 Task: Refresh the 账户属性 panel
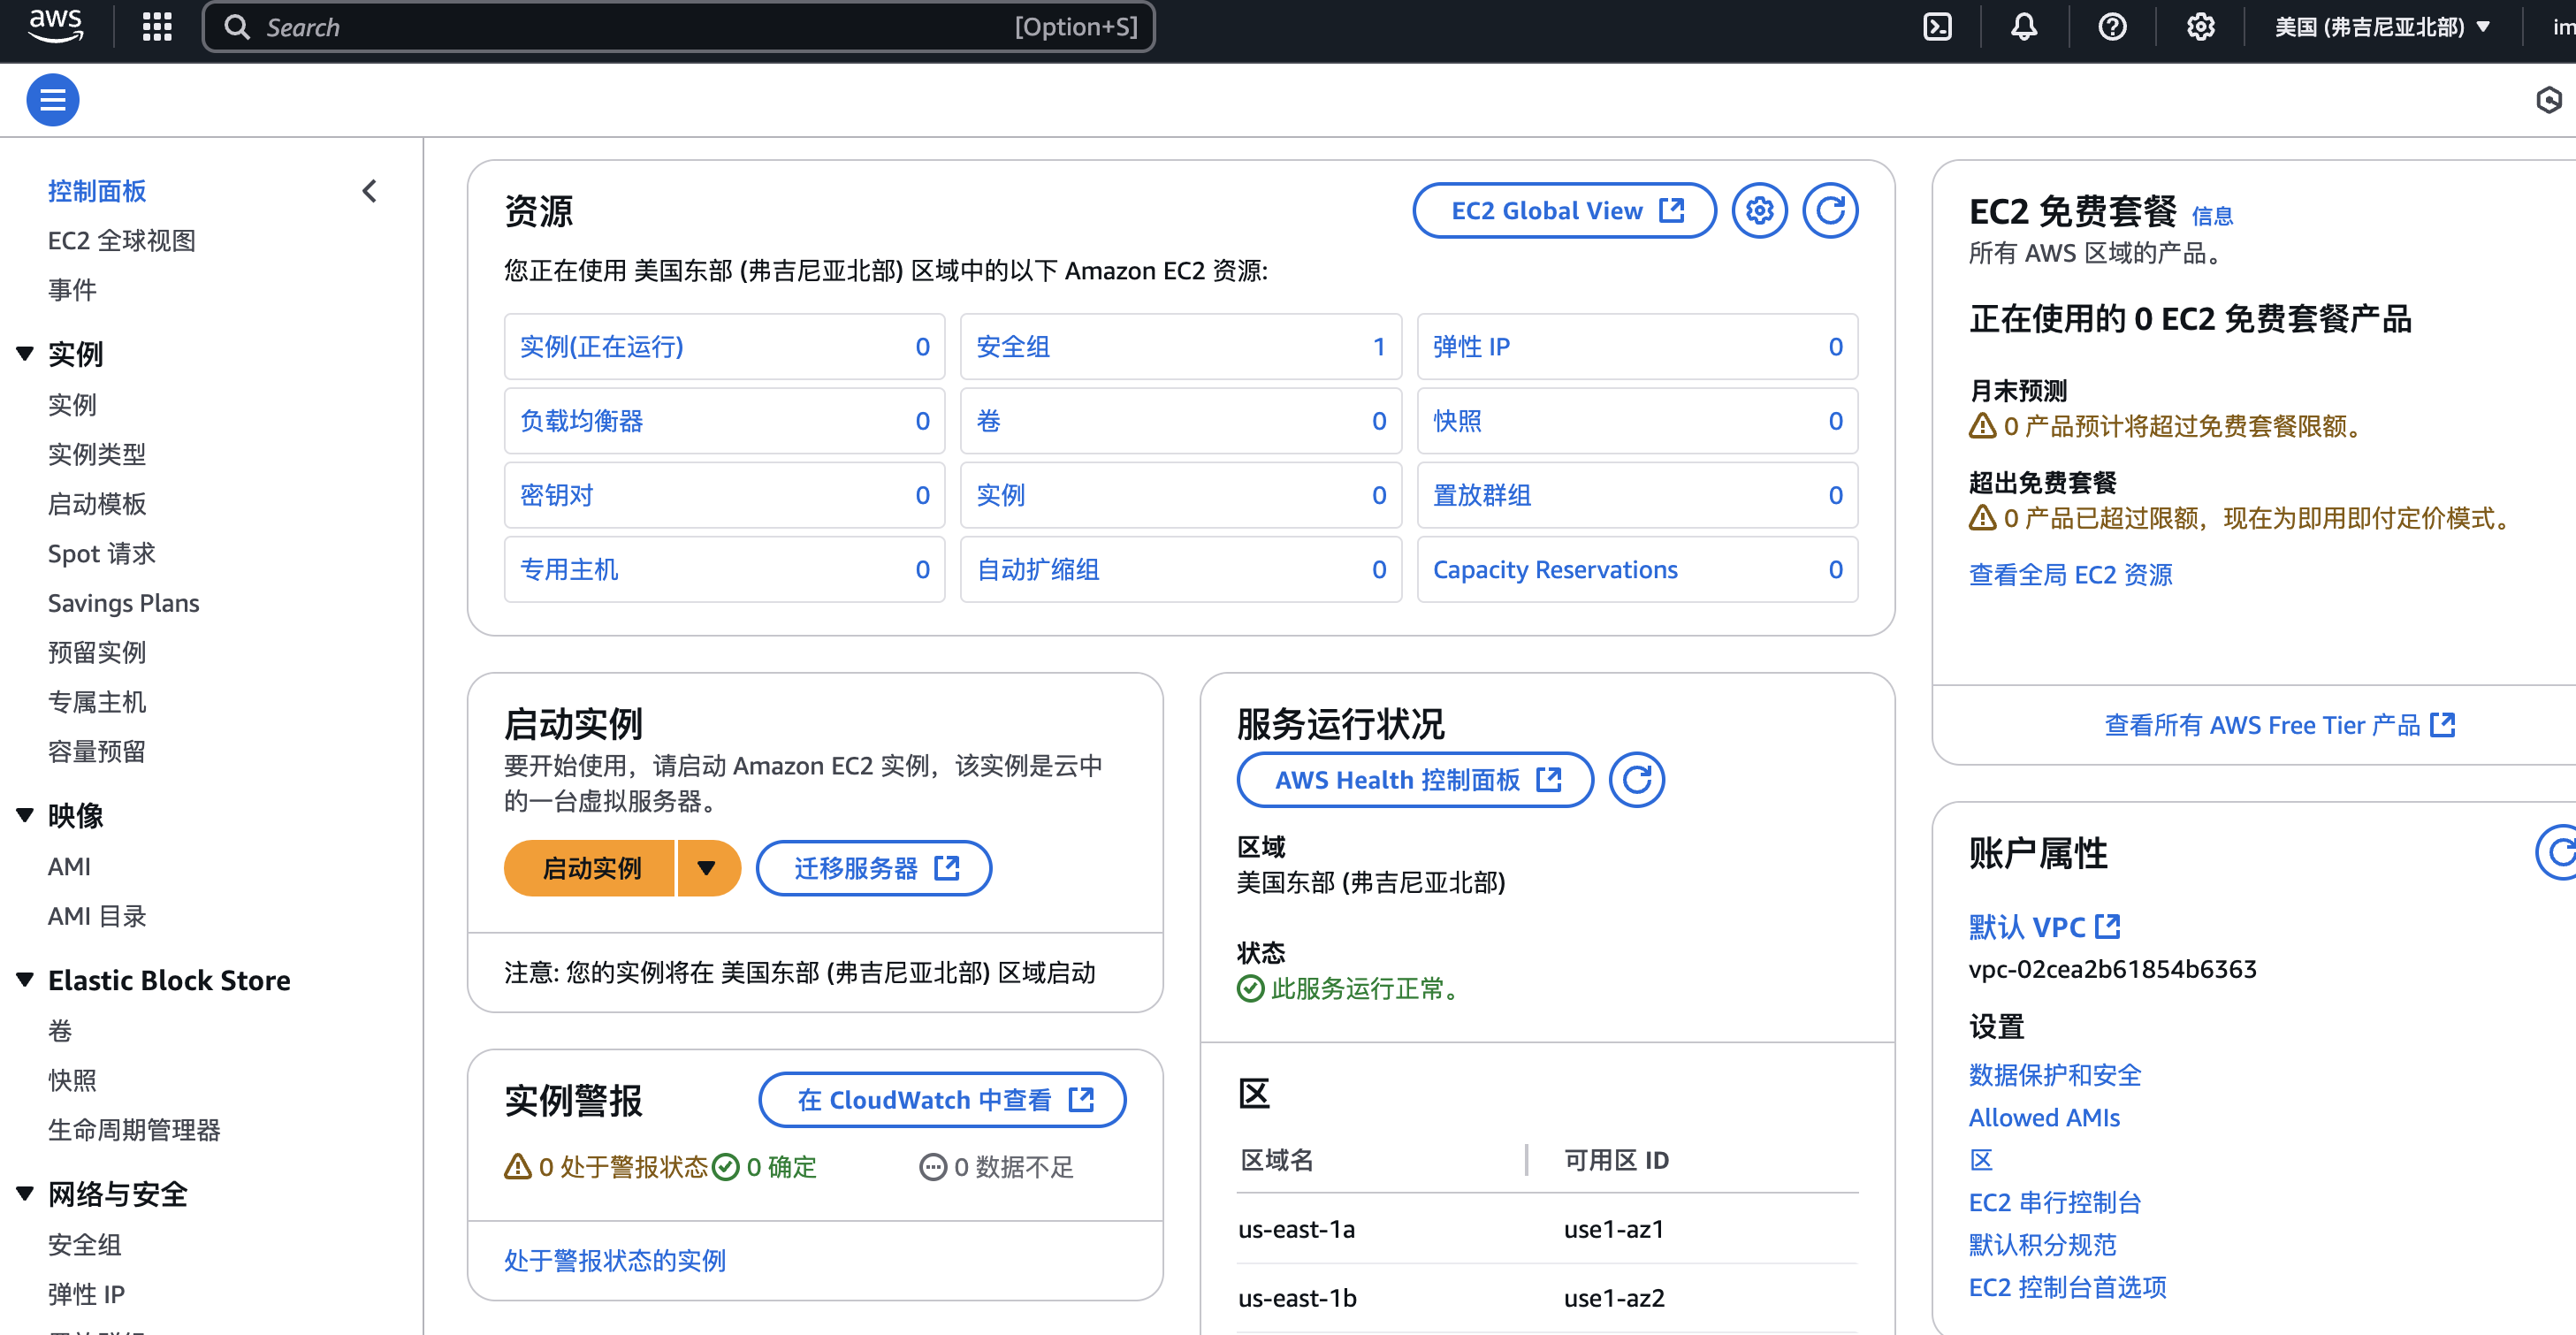pyautogui.click(x=2558, y=852)
